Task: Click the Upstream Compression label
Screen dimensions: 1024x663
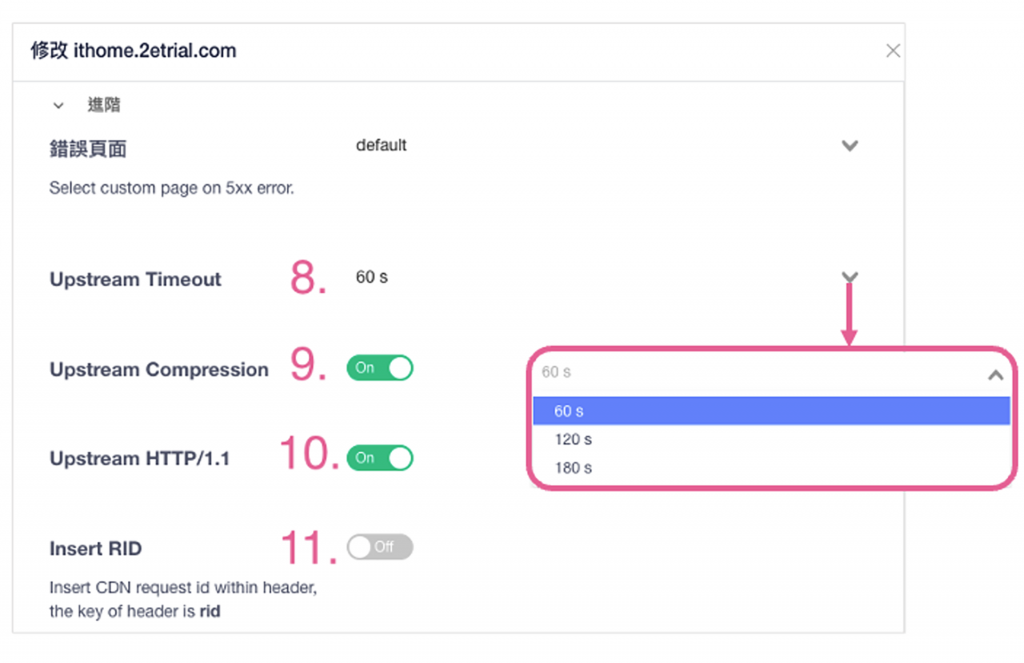Action: point(159,370)
